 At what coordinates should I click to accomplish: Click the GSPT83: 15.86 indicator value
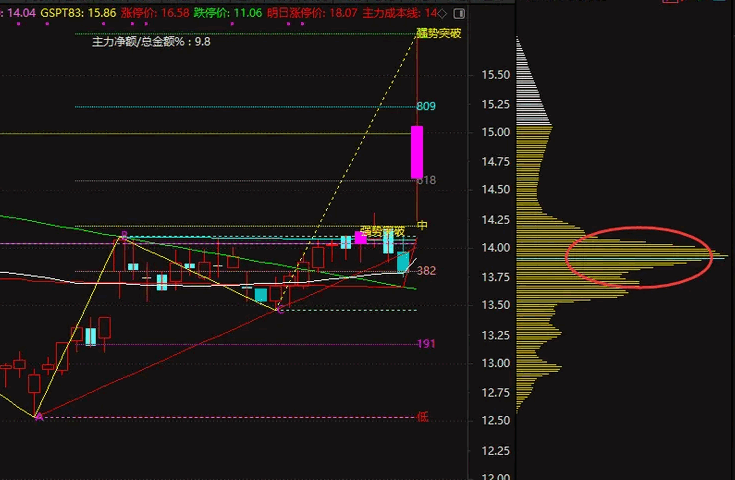tap(78, 13)
